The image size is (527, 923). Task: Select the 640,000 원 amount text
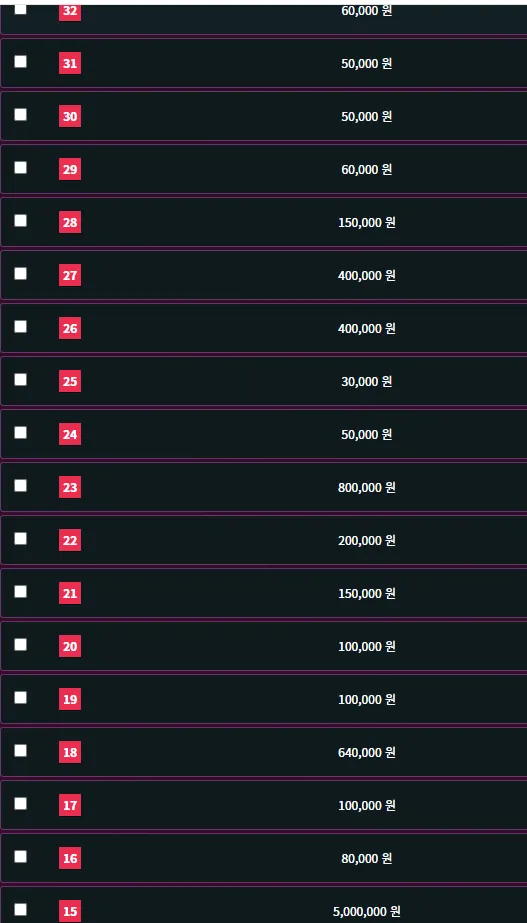[x=367, y=752]
